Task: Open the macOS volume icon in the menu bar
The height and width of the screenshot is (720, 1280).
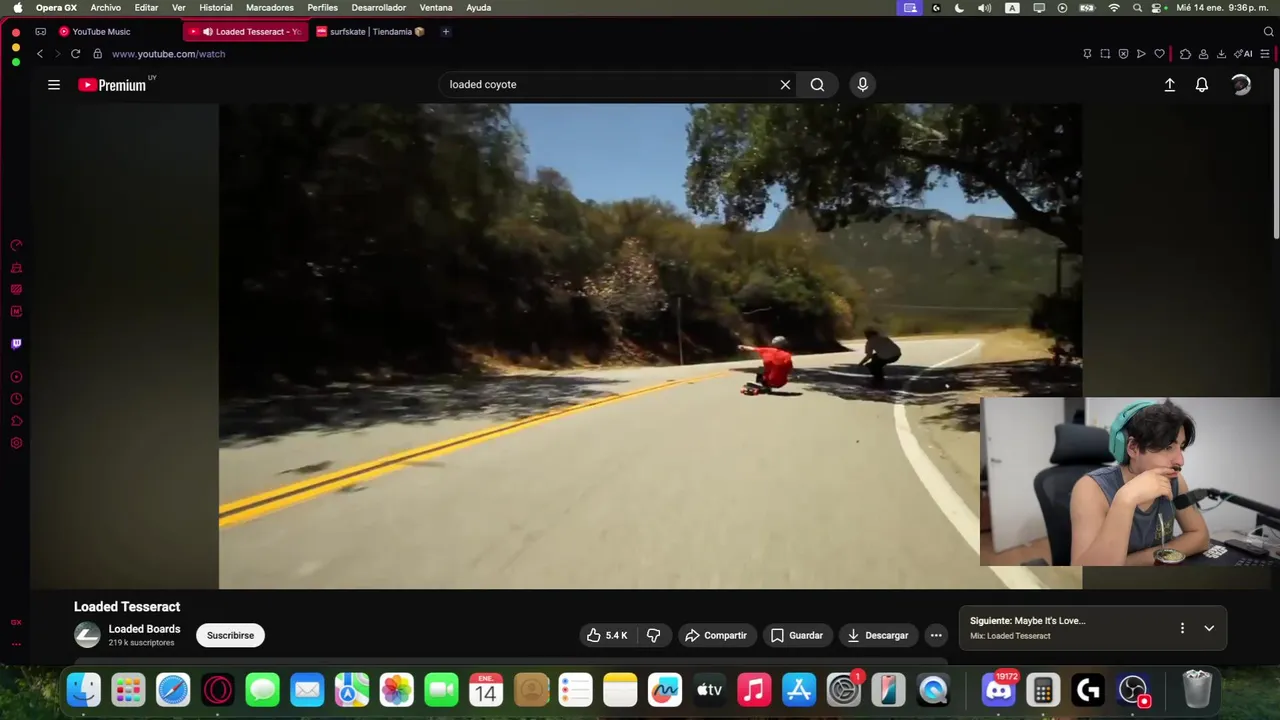Action: pos(984,8)
